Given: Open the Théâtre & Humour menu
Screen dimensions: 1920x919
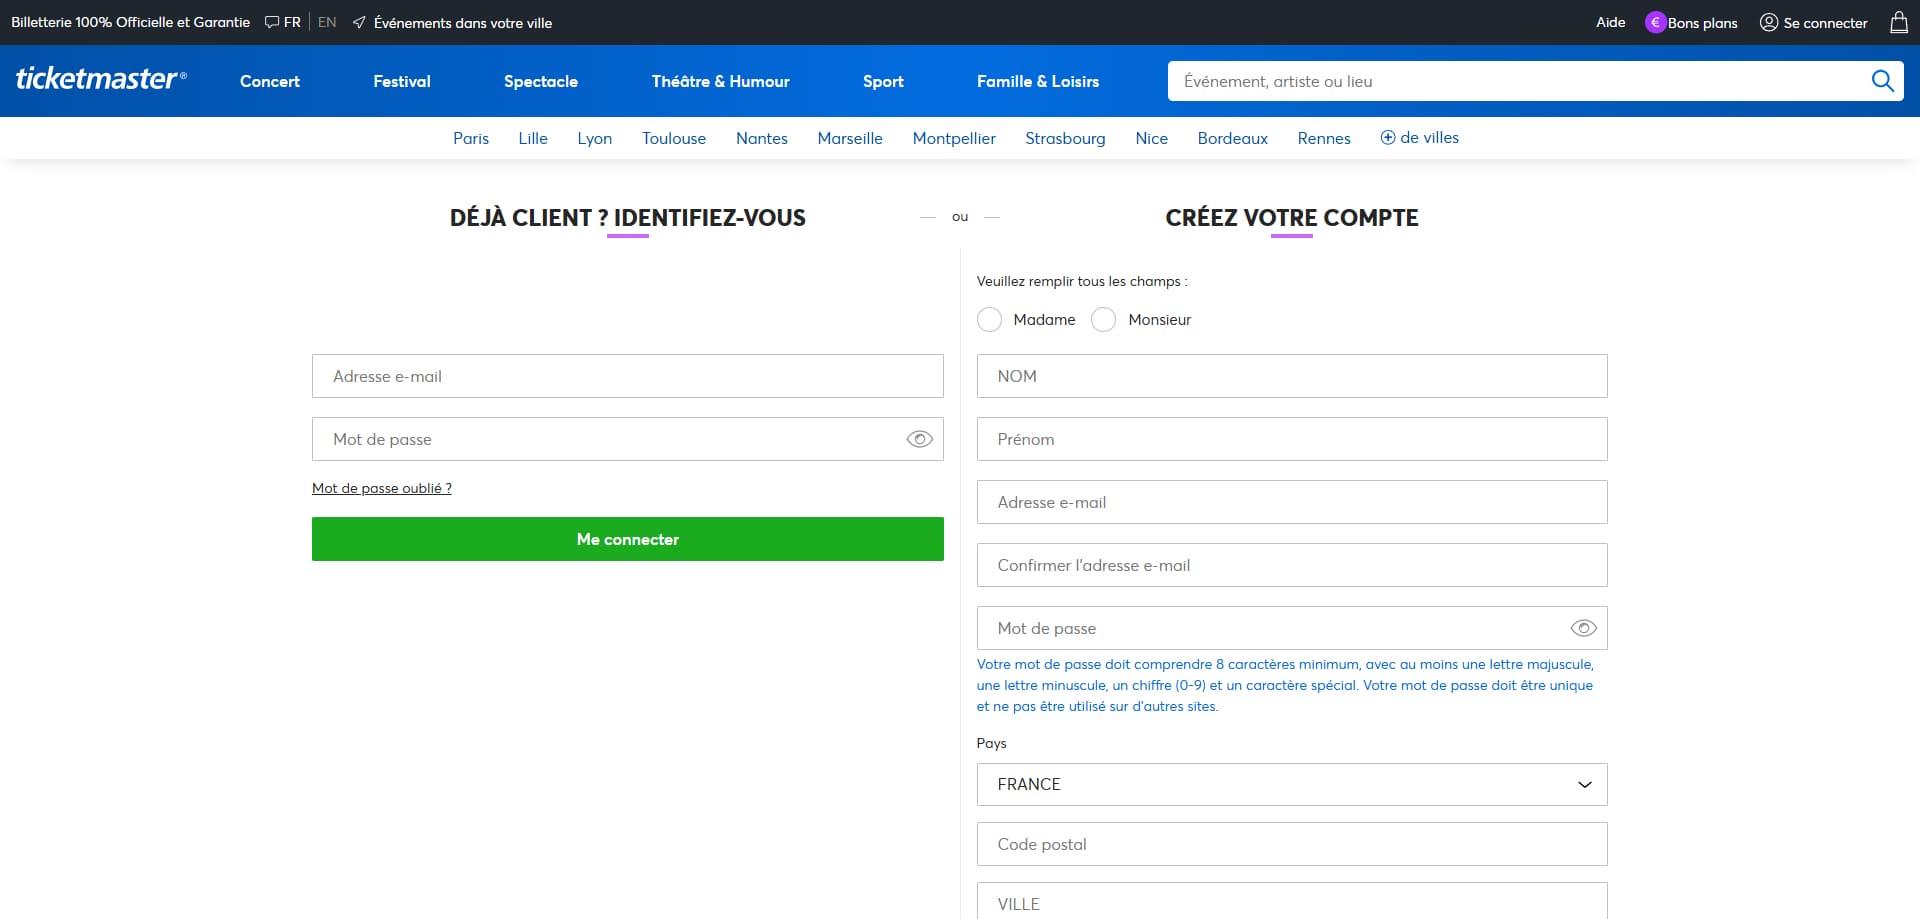Looking at the screenshot, I should [721, 81].
